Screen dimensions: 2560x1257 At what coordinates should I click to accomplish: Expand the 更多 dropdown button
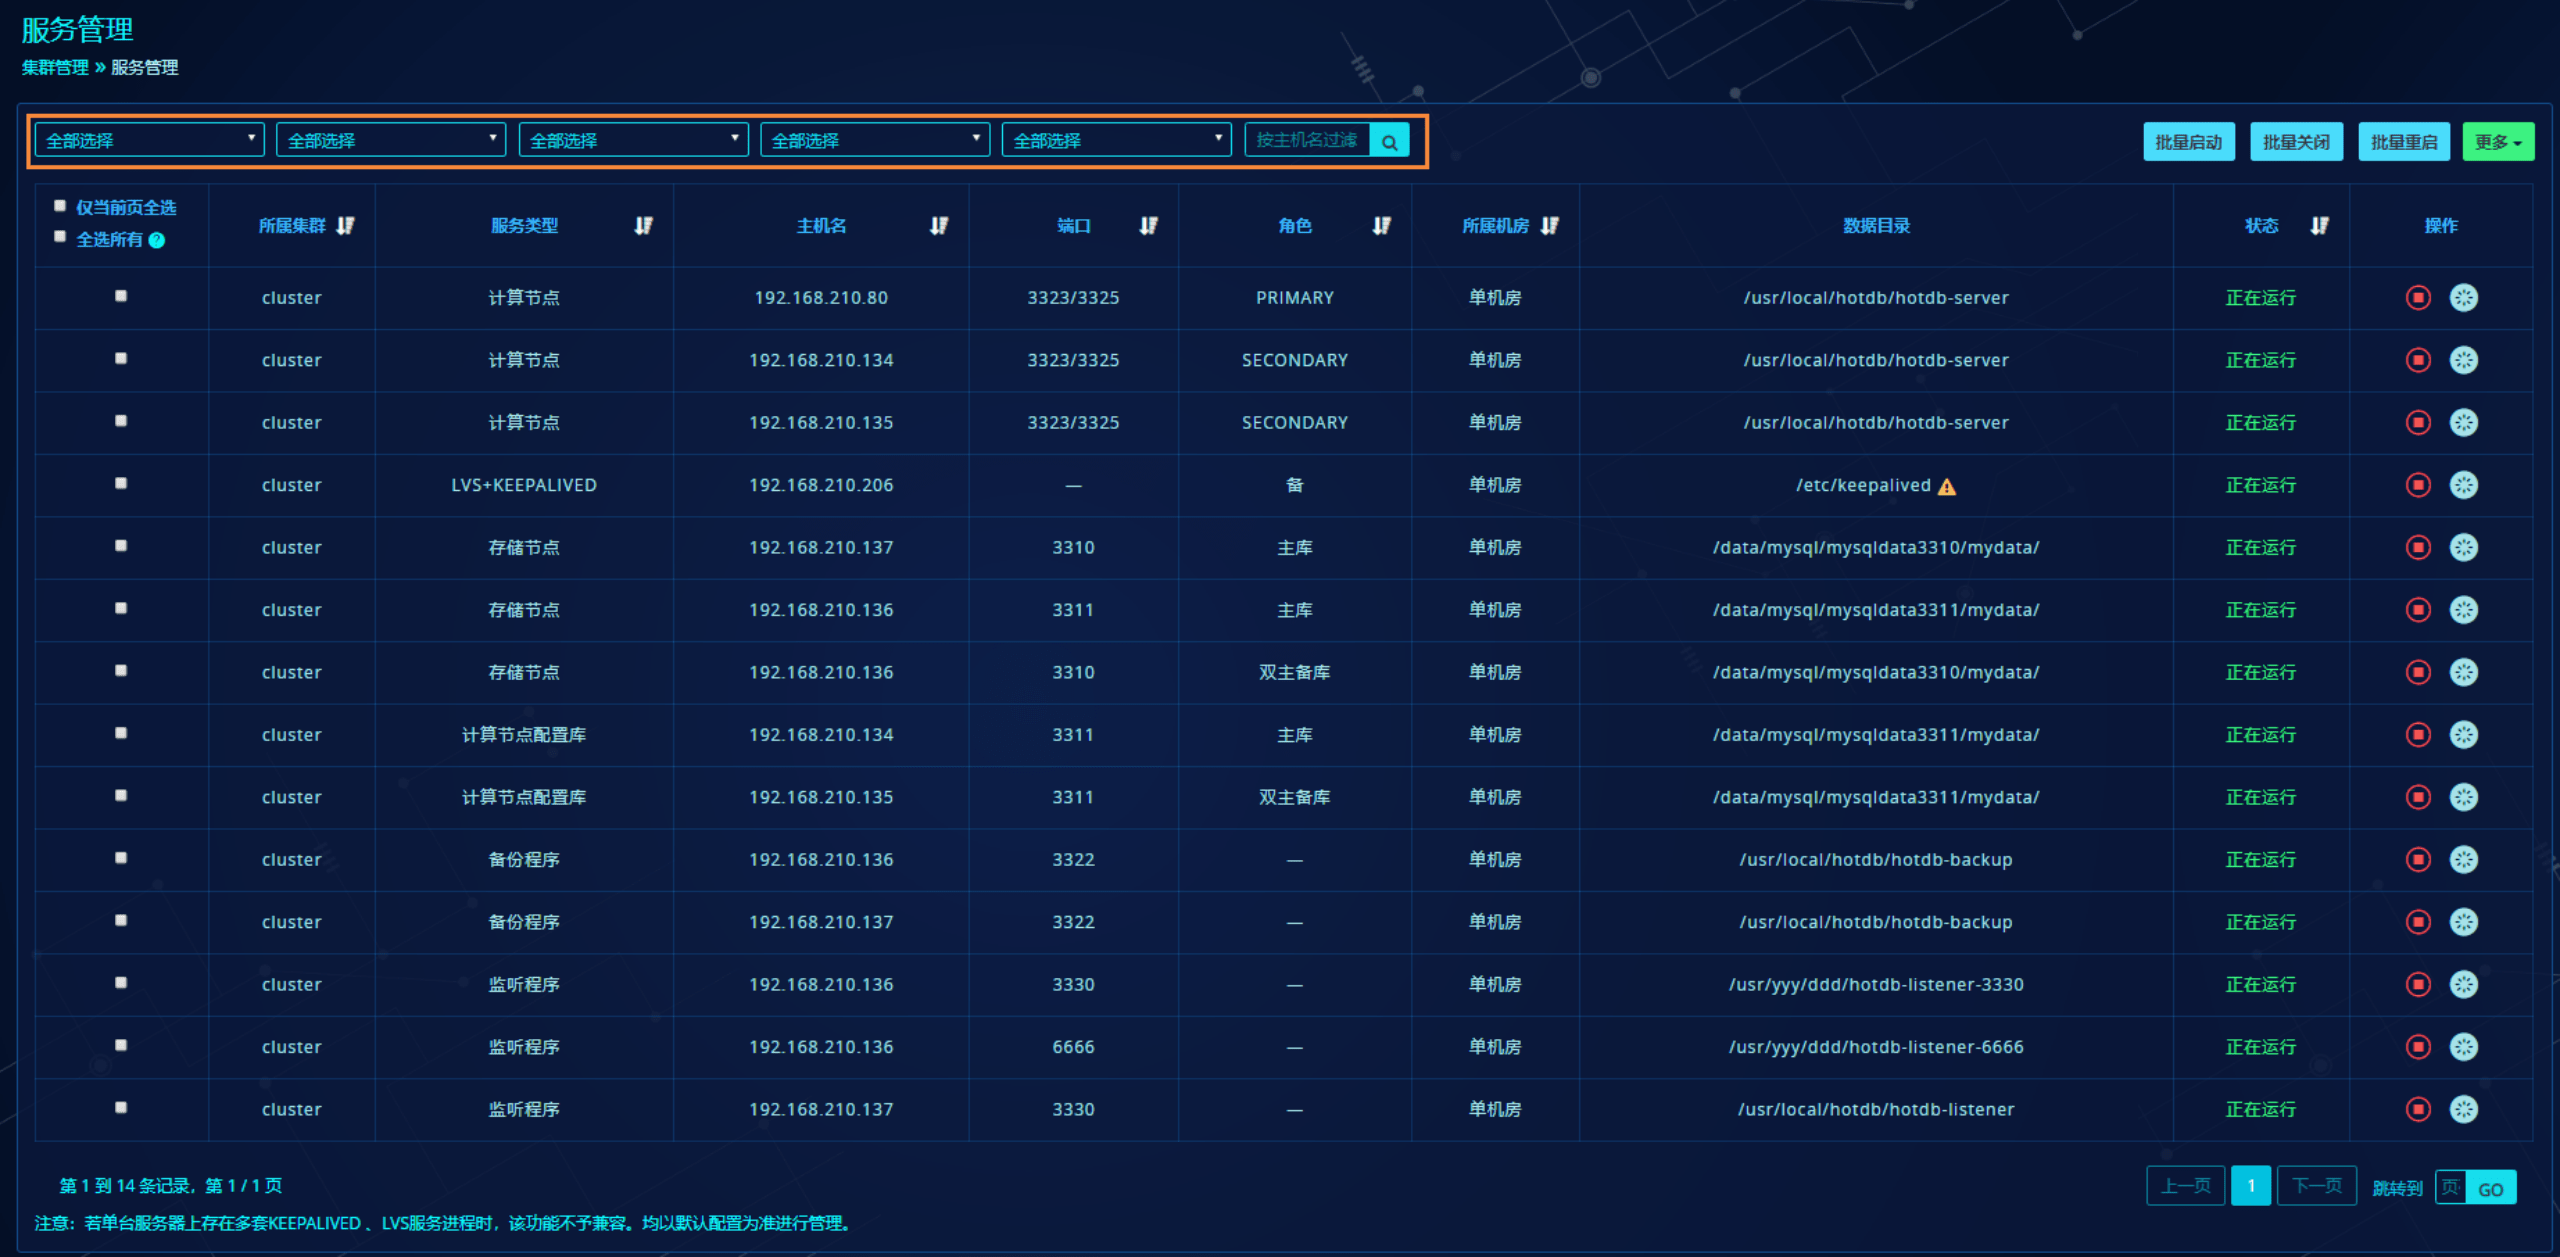(x=2497, y=142)
